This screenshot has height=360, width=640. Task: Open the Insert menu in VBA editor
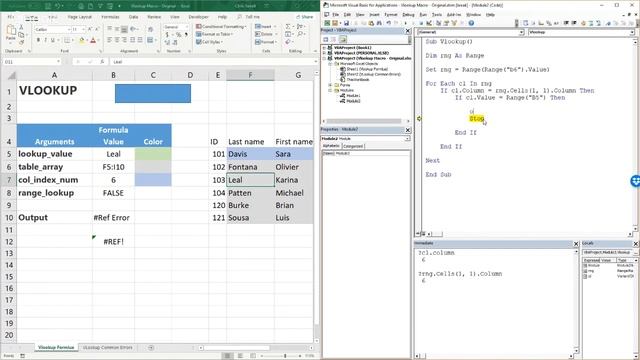point(374,15)
